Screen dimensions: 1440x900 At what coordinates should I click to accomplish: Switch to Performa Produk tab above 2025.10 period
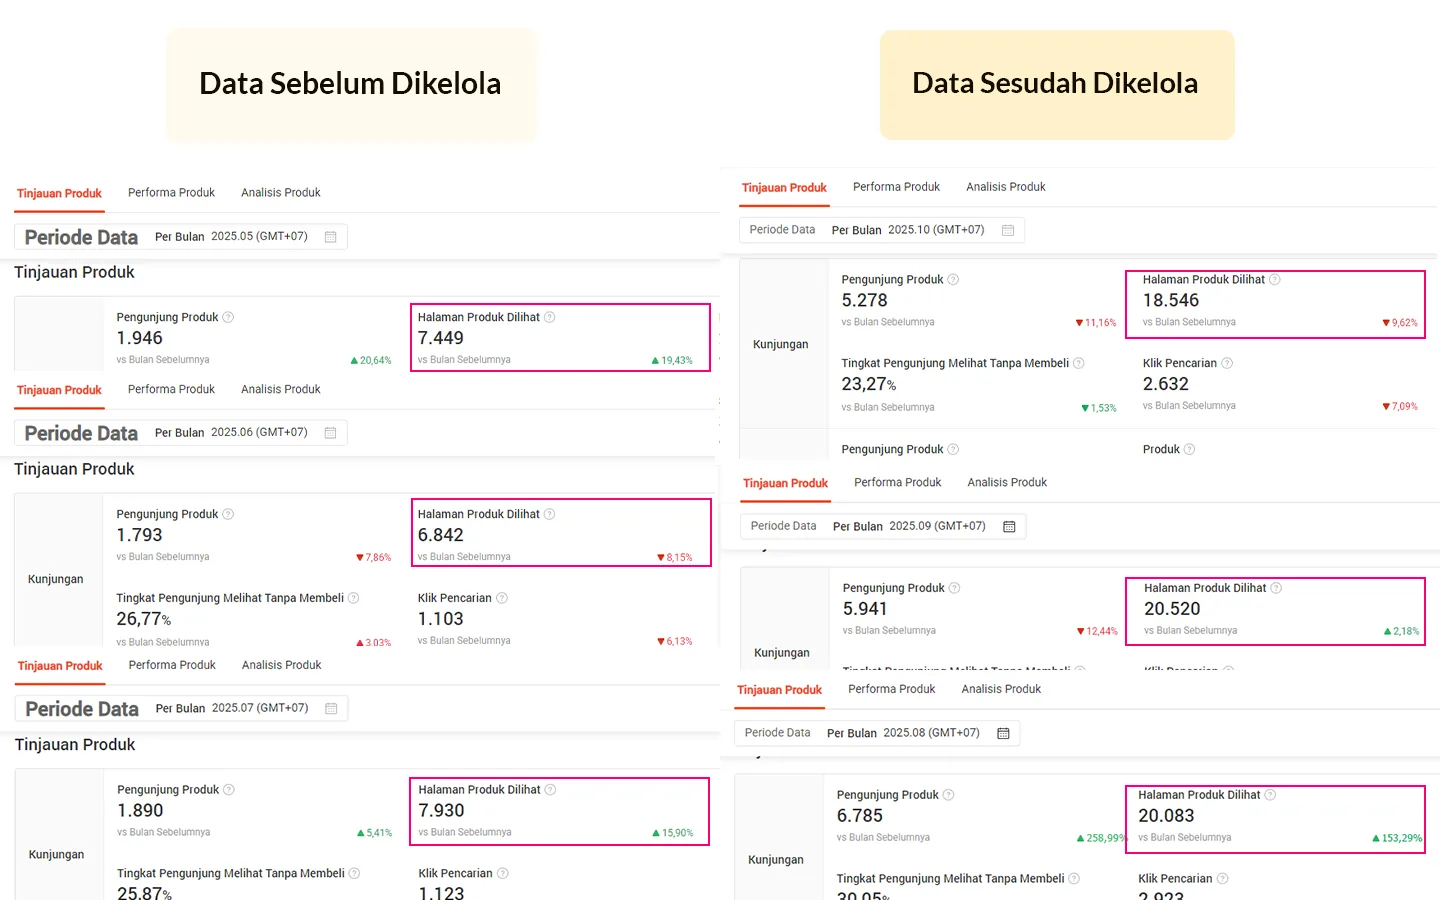896,187
